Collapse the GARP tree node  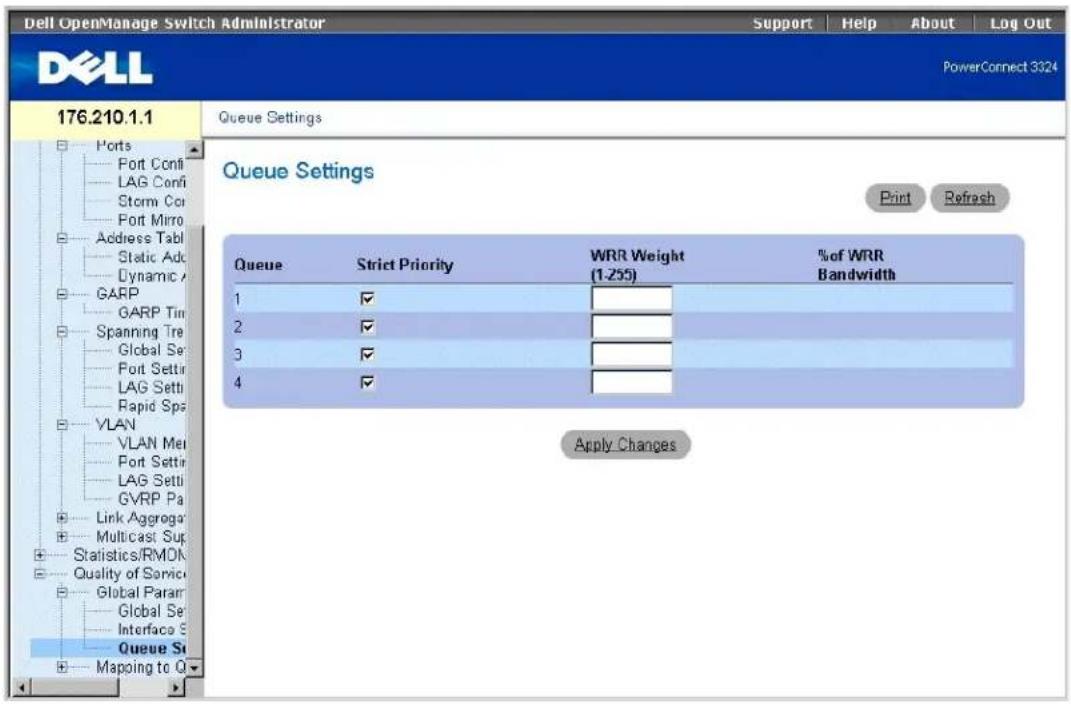click(x=62, y=294)
